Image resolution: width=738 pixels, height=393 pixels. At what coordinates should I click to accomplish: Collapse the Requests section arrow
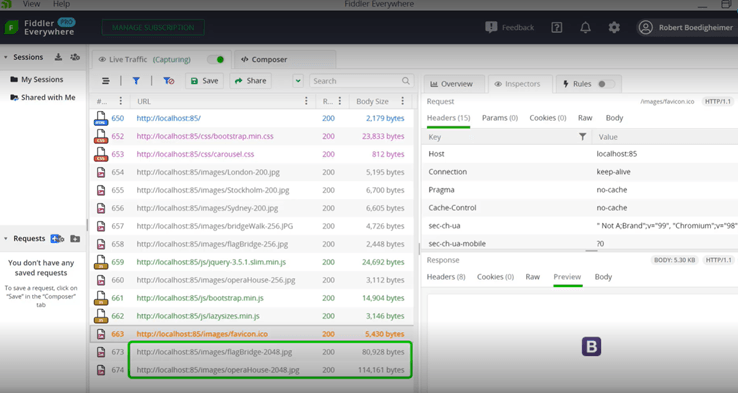coord(6,239)
